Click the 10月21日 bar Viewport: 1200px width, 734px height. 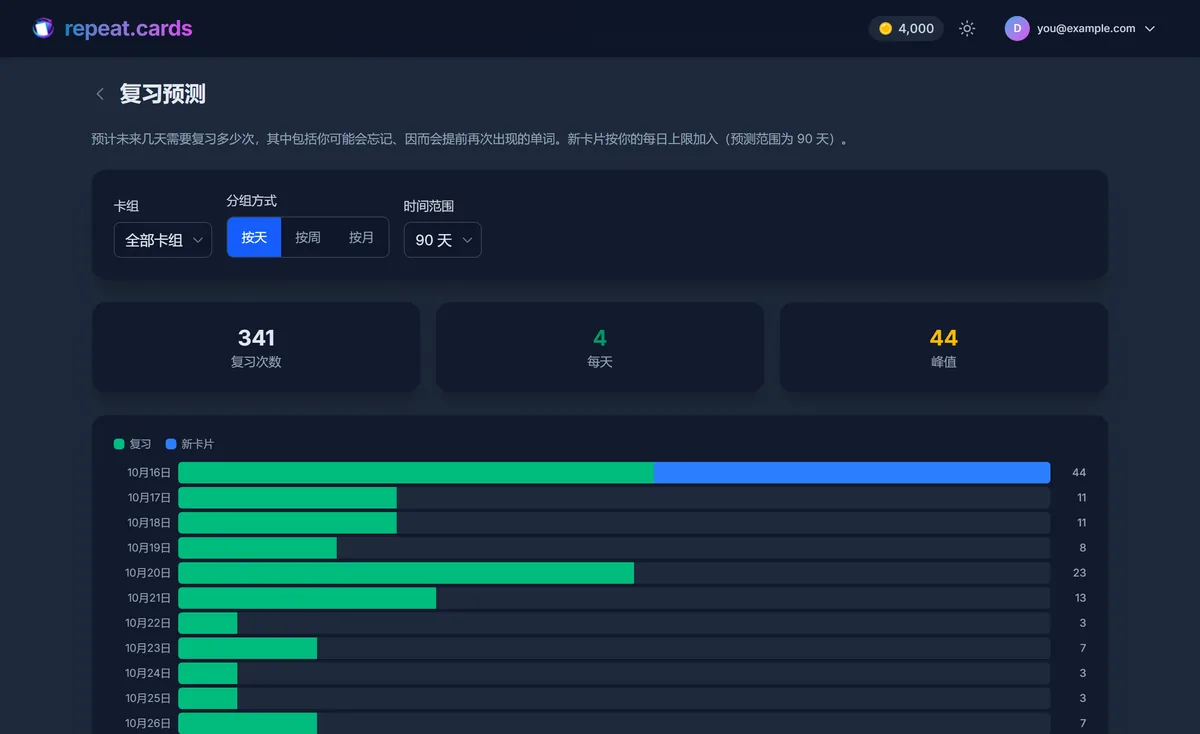[x=307, y=598]
